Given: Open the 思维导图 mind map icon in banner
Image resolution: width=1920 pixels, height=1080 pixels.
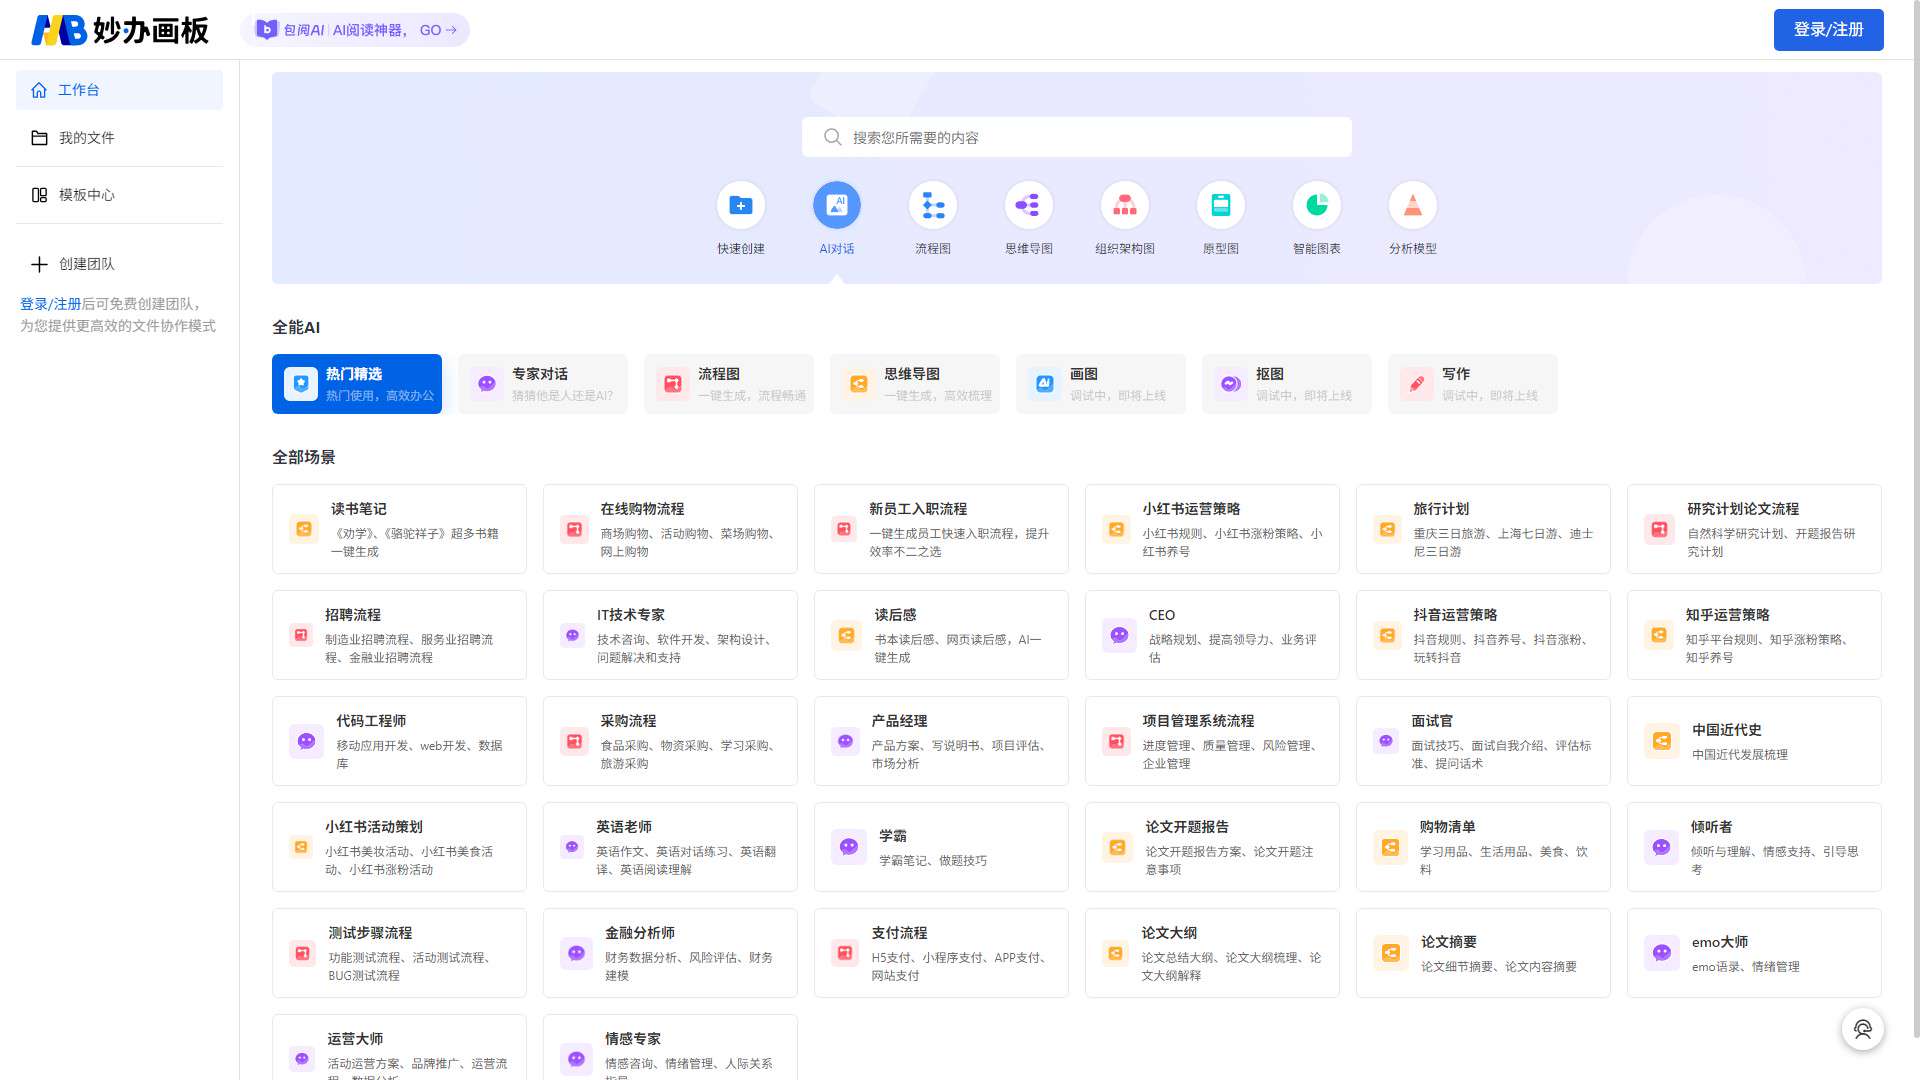Looking at the screenshot, I should 1028,205.
